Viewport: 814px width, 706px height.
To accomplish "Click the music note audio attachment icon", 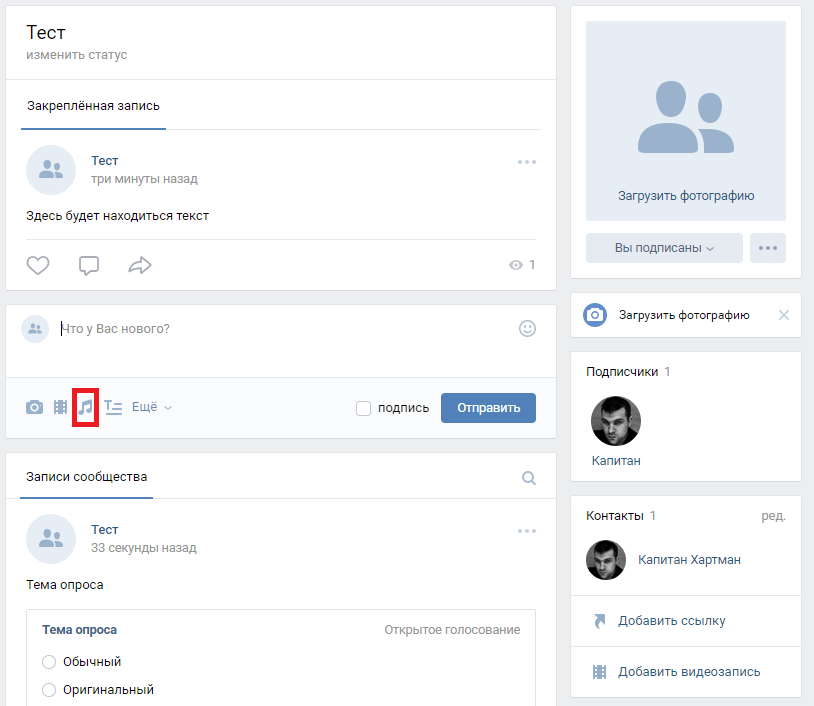I will pos(86,407).
